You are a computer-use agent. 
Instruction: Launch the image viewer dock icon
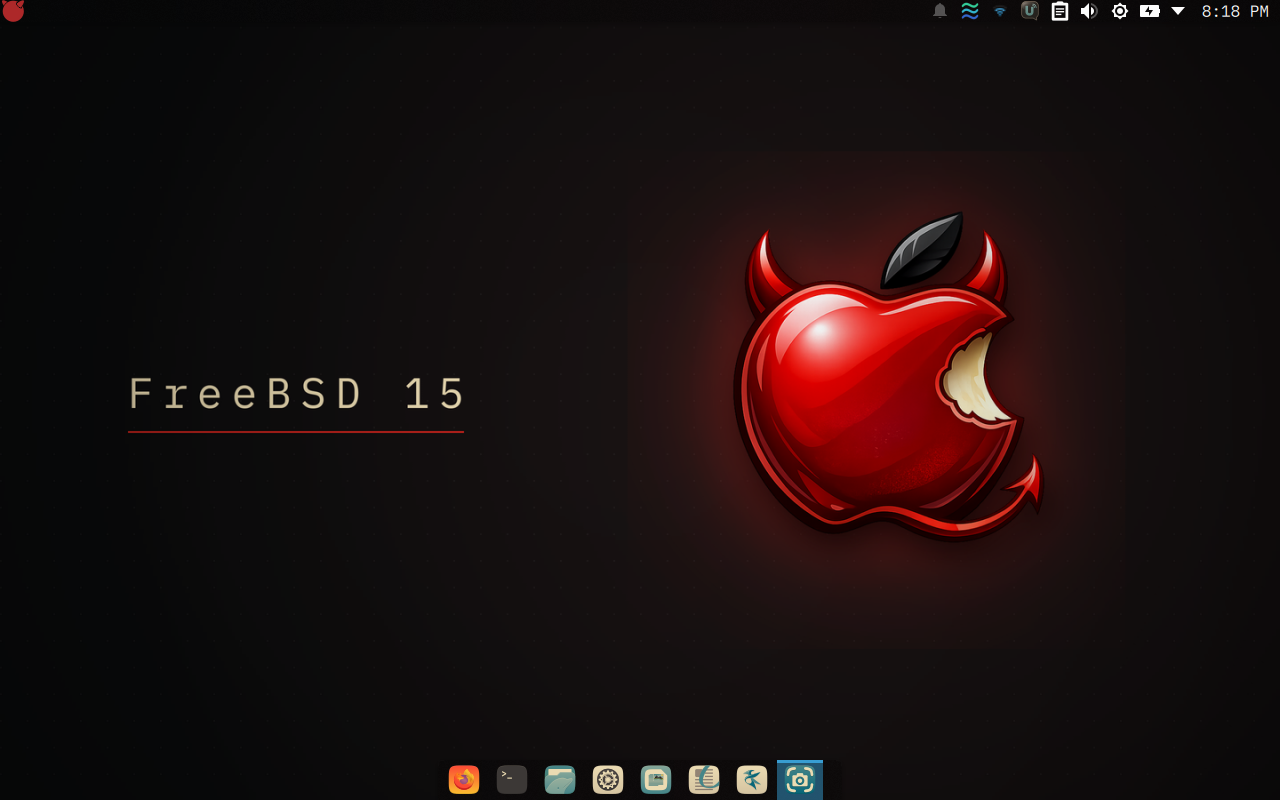656,779
